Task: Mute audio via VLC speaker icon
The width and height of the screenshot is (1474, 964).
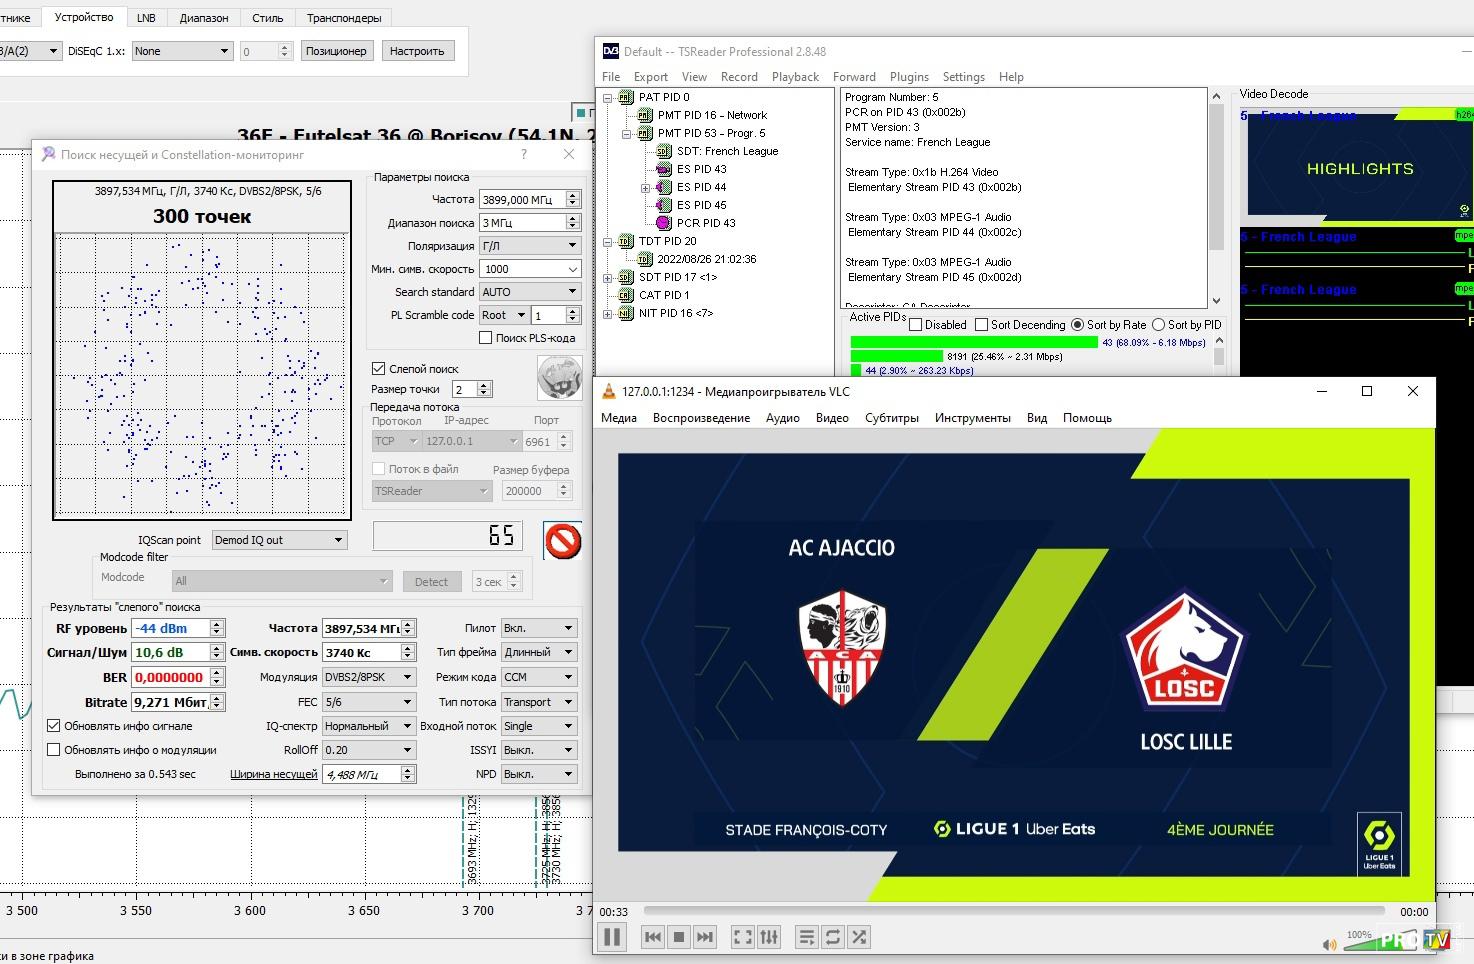Action: [1329, 945]
